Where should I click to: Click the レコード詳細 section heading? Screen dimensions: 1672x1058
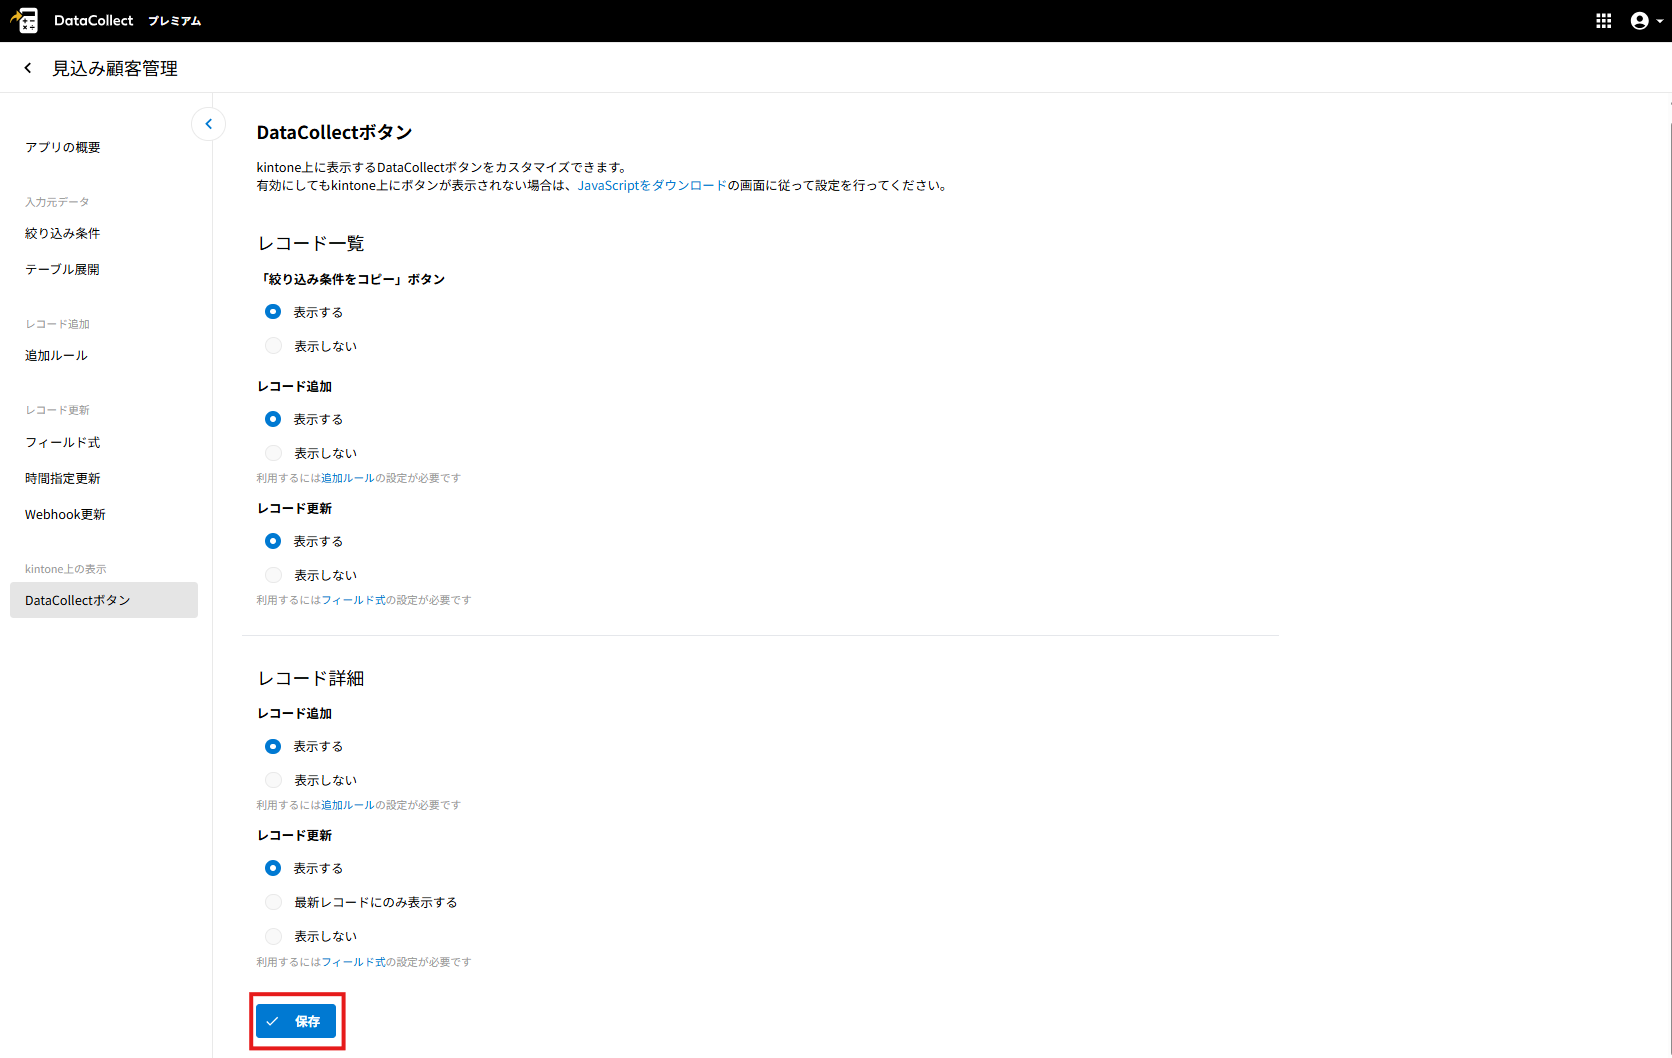[311, 678]
